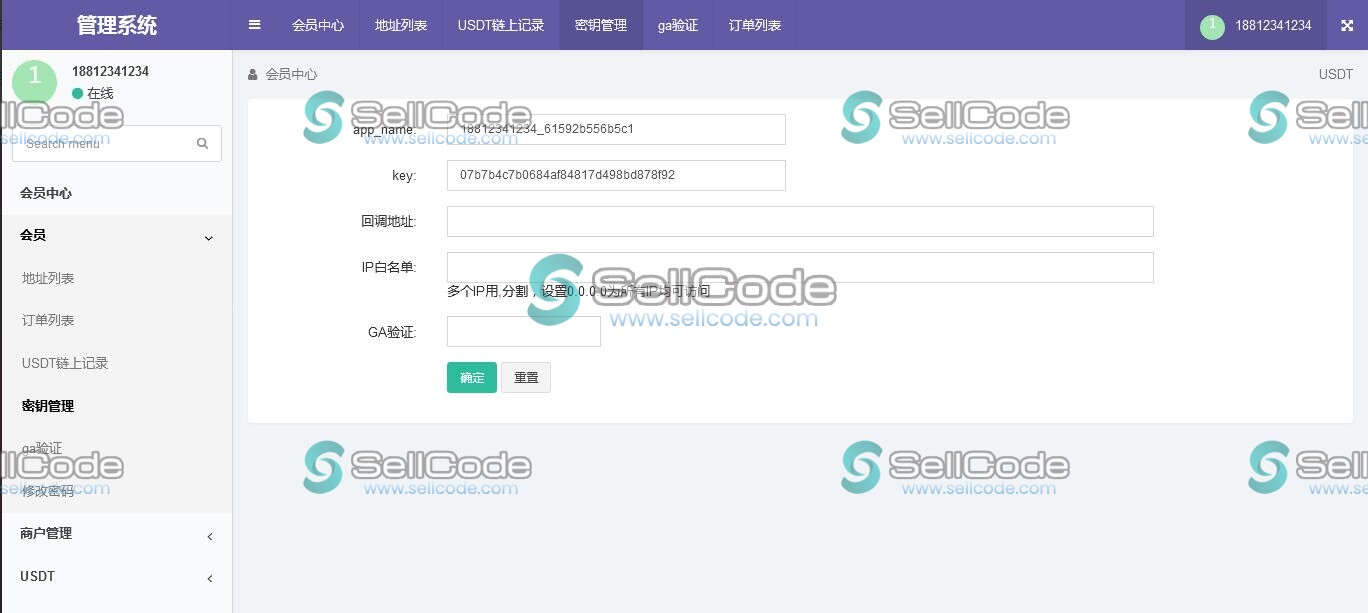Click the GA验证 input field
The image size is (1368, 613).
pos(524,331)
